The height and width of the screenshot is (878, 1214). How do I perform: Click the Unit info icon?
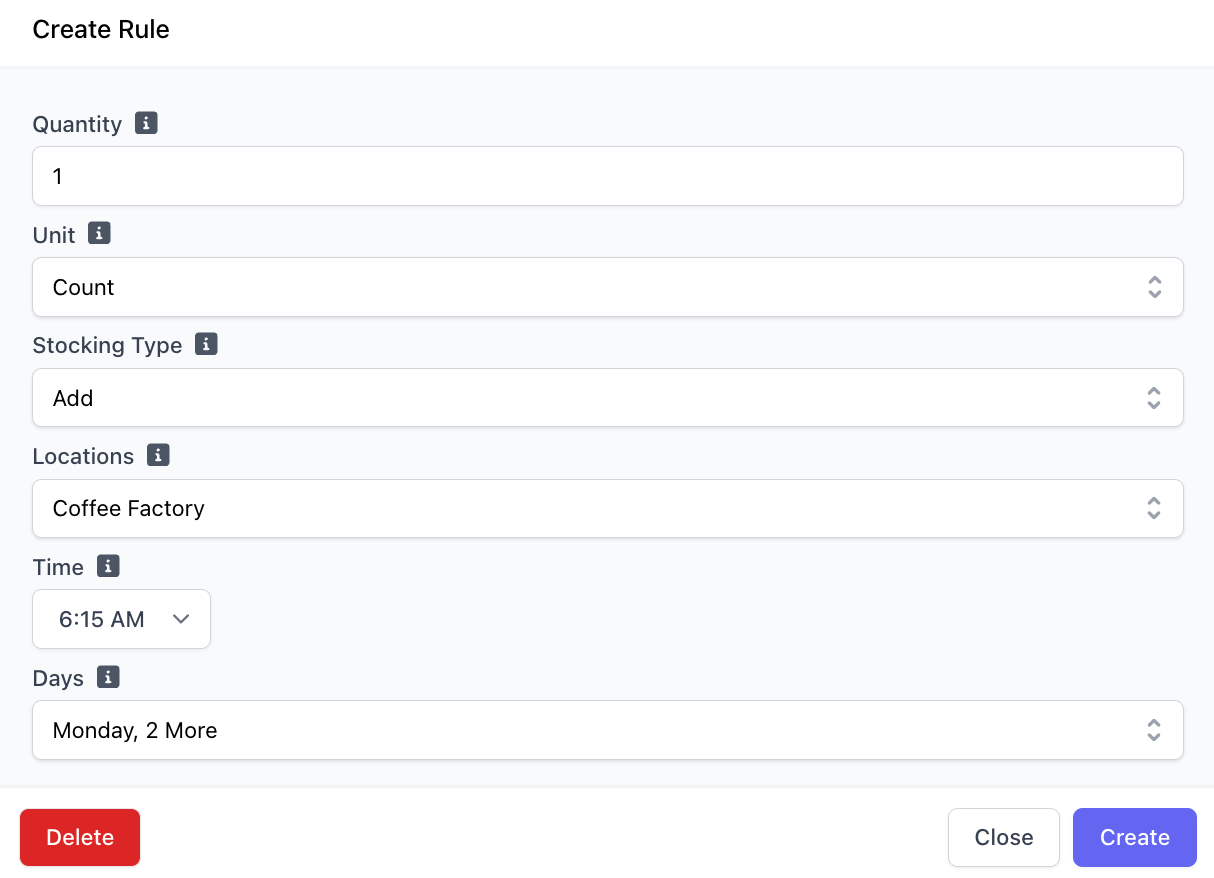[99, 233]
